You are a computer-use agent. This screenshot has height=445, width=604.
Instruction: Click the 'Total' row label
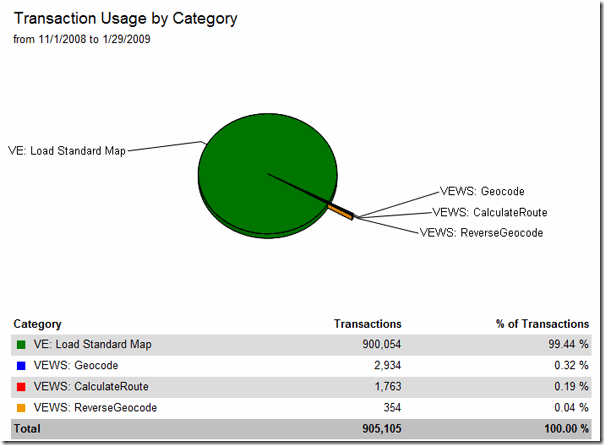[x=27, y=429]
